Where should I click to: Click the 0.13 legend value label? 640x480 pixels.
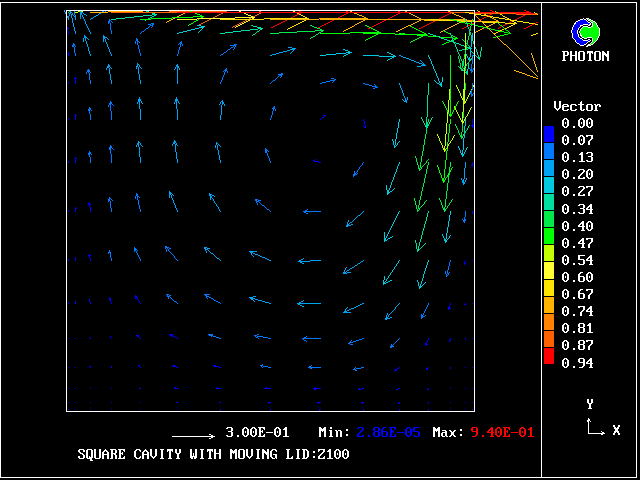pyautogui.click(x=577, y=157)
